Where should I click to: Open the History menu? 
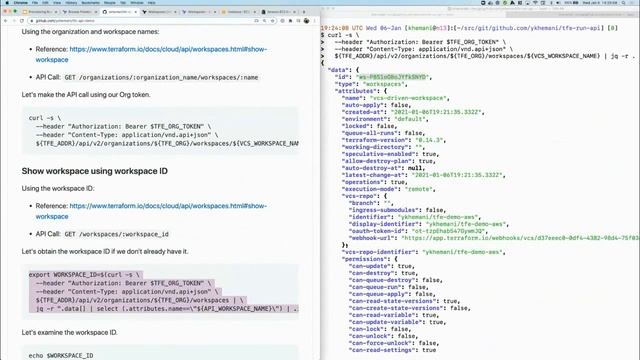(71, 2)
